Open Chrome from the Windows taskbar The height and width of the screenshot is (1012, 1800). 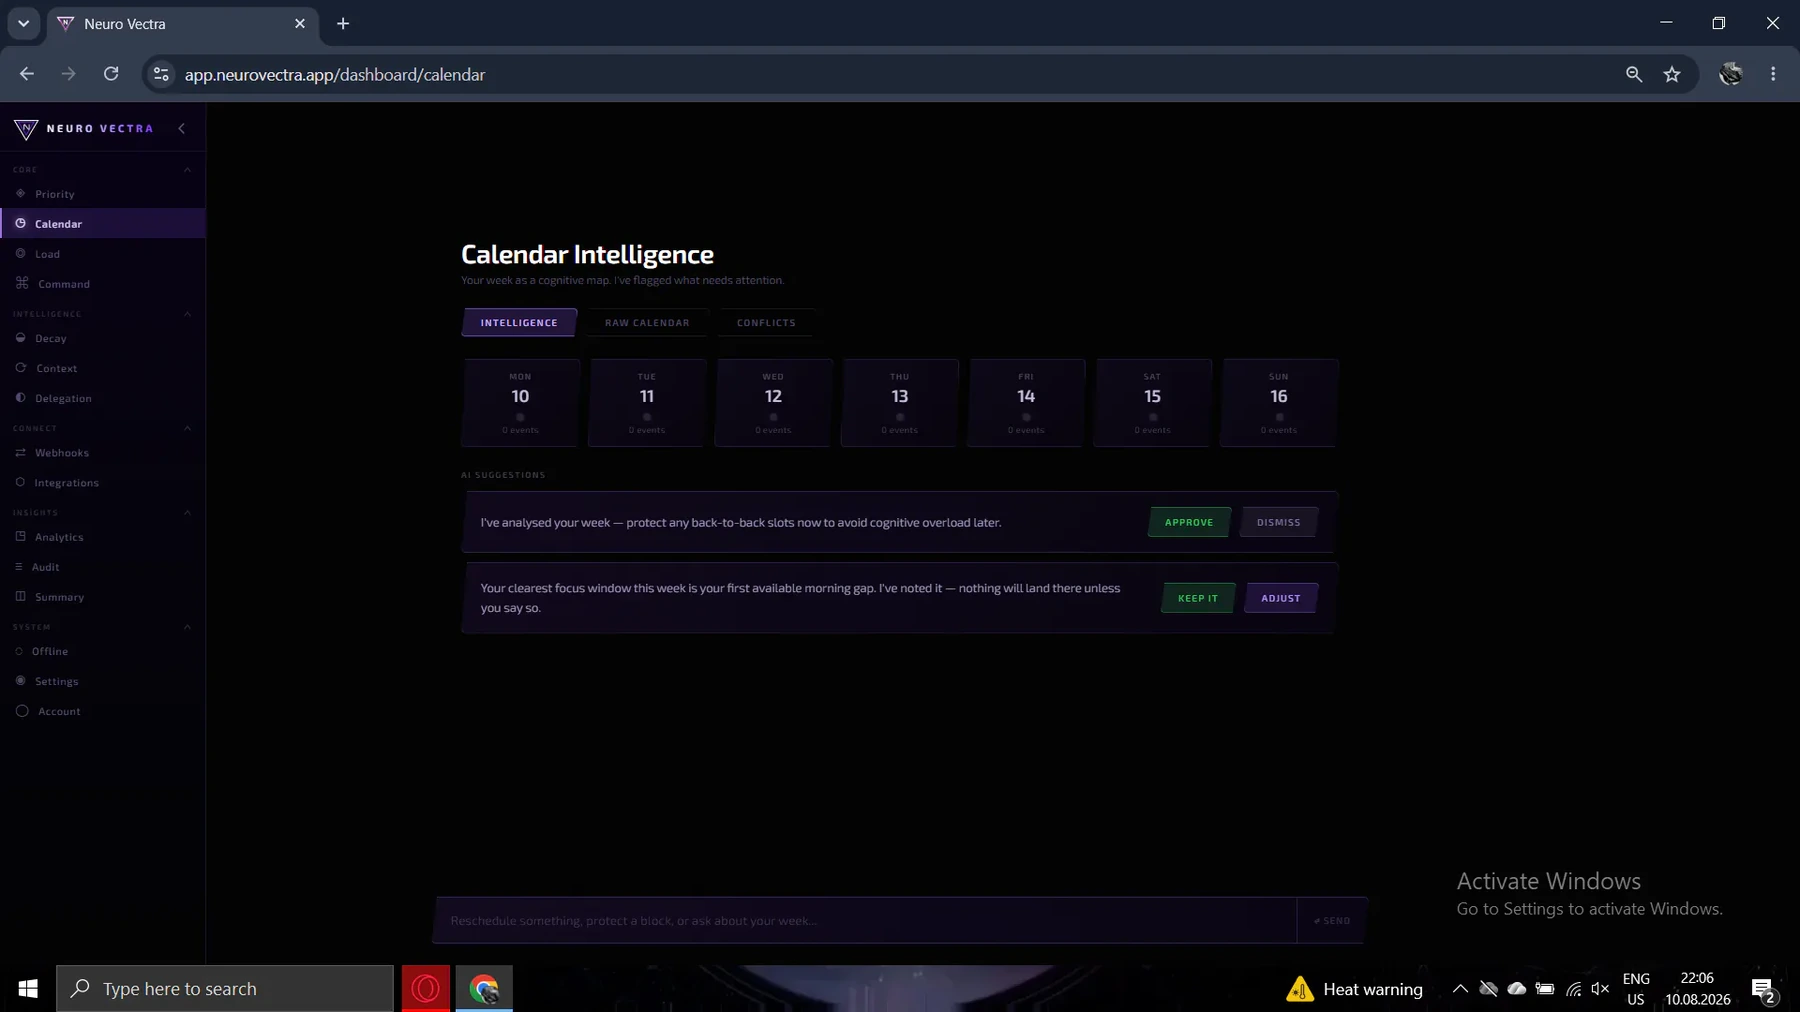point(484,989)
